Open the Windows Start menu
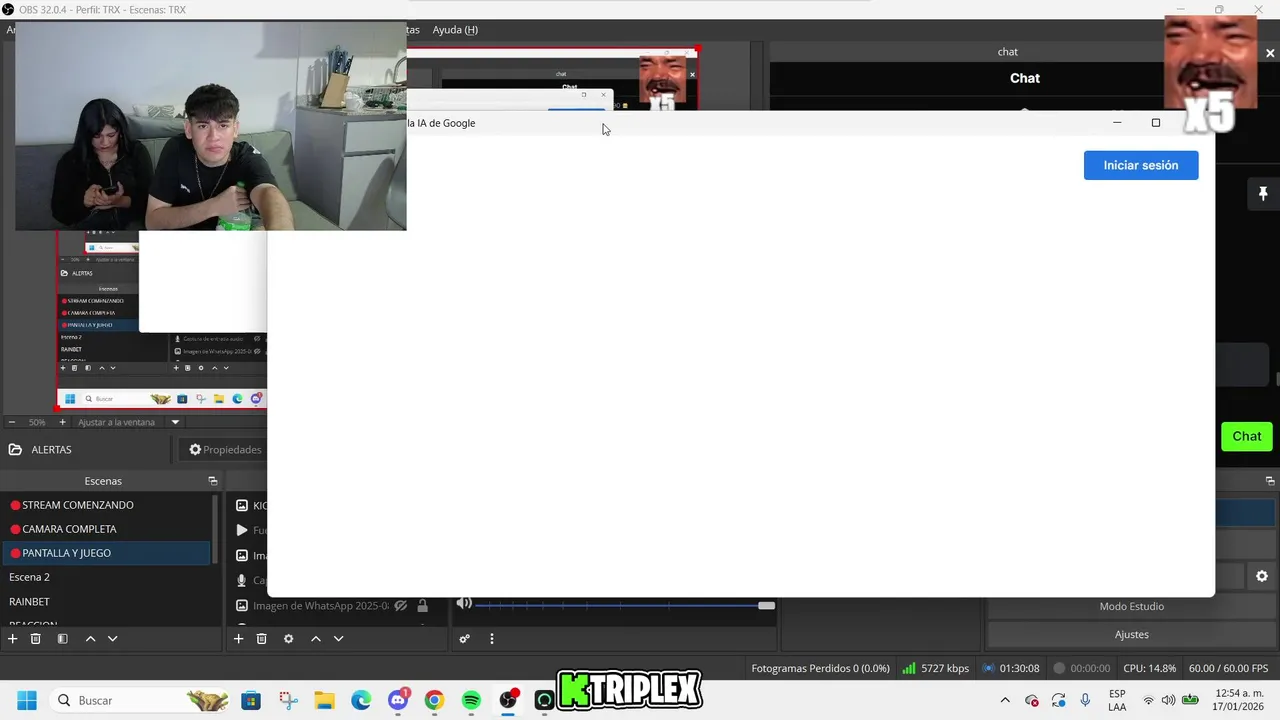 27,700
